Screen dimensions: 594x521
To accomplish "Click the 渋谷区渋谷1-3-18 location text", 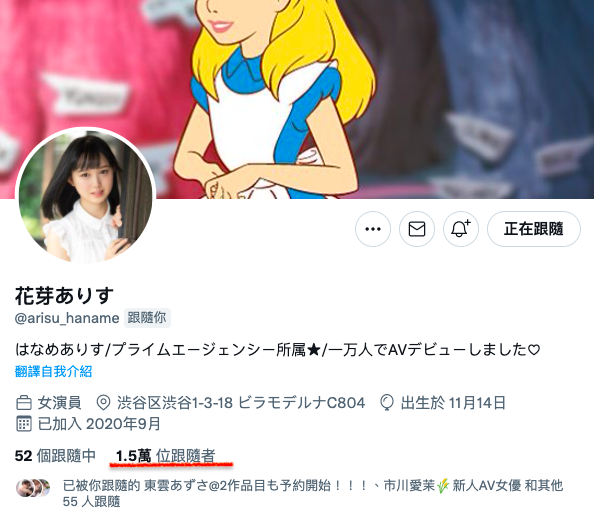I will (241, 403).
